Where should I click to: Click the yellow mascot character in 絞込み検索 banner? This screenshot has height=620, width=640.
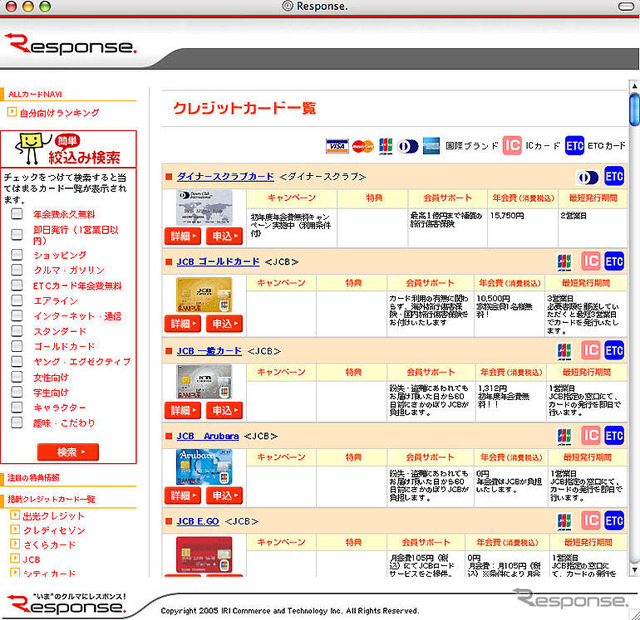click(31, 148)
